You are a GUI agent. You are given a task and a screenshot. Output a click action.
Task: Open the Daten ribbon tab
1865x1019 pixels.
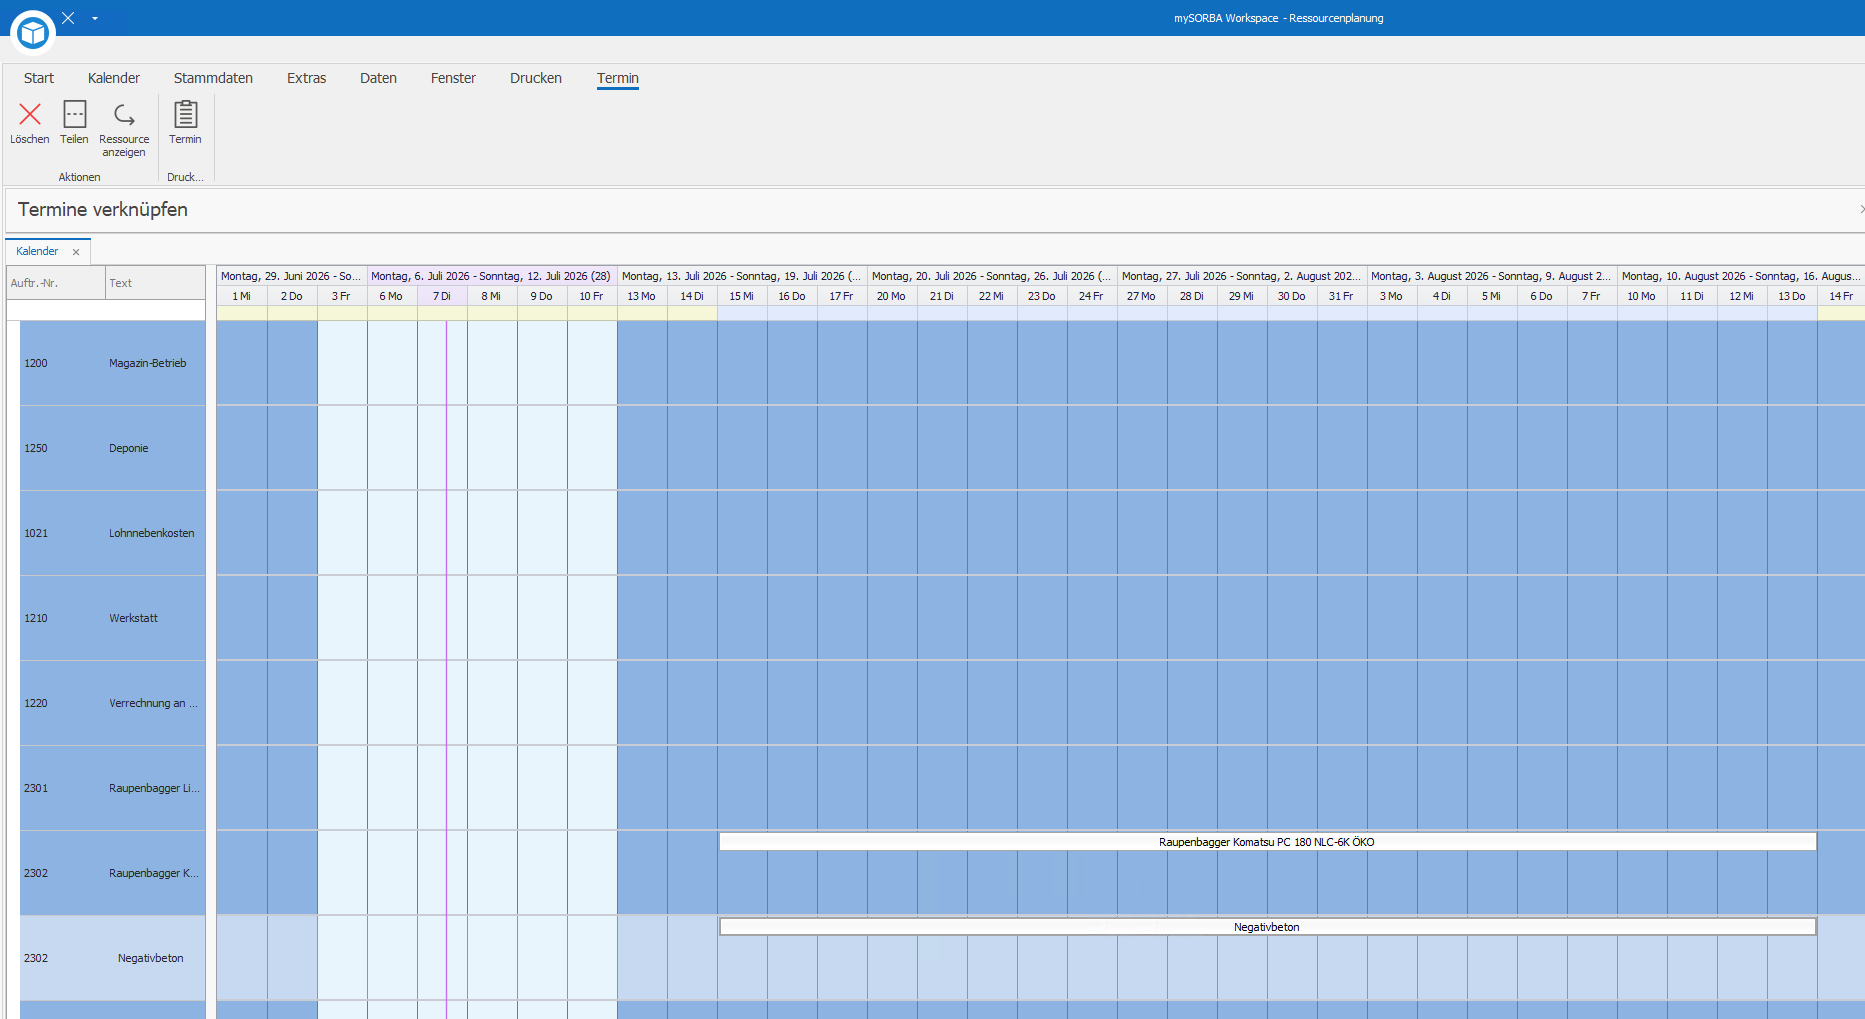click(x=378, y=78)
